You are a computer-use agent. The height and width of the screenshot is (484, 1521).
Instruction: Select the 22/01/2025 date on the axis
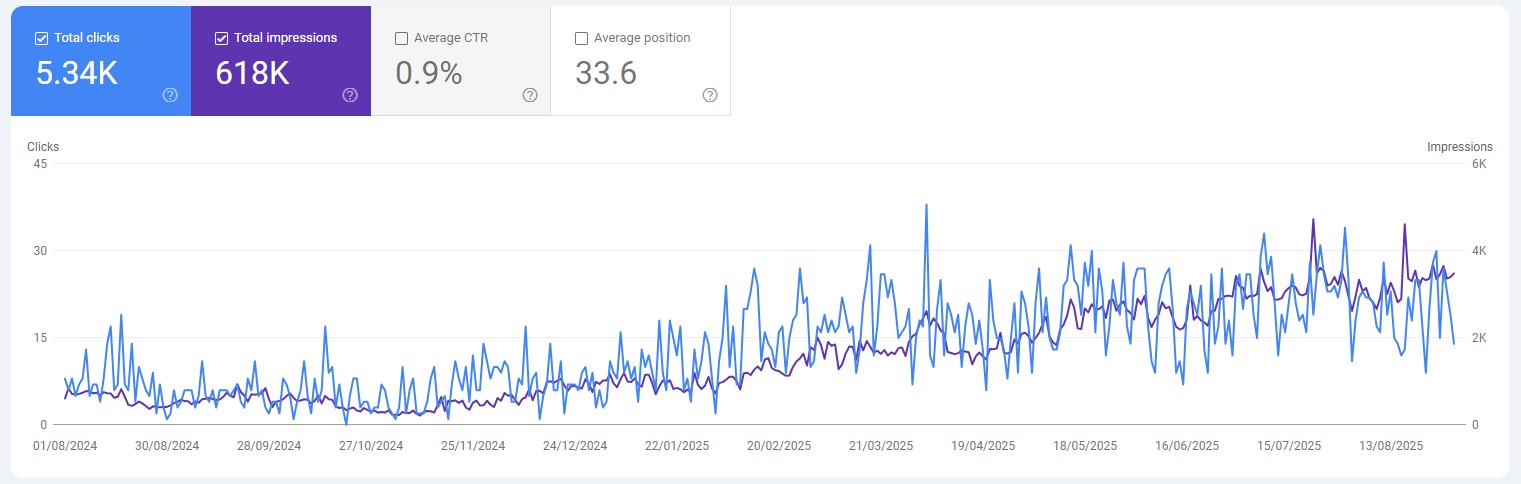pos(677,446)
